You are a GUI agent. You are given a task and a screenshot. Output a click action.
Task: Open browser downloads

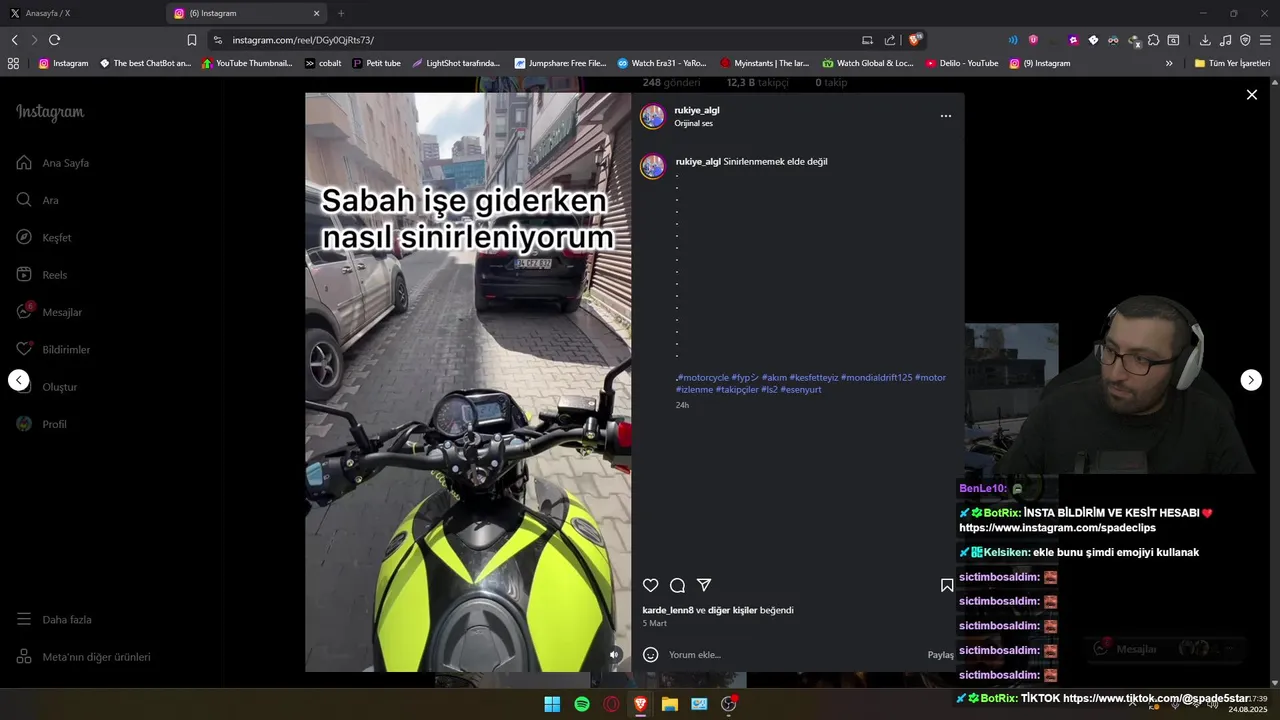coord(1205,40)
